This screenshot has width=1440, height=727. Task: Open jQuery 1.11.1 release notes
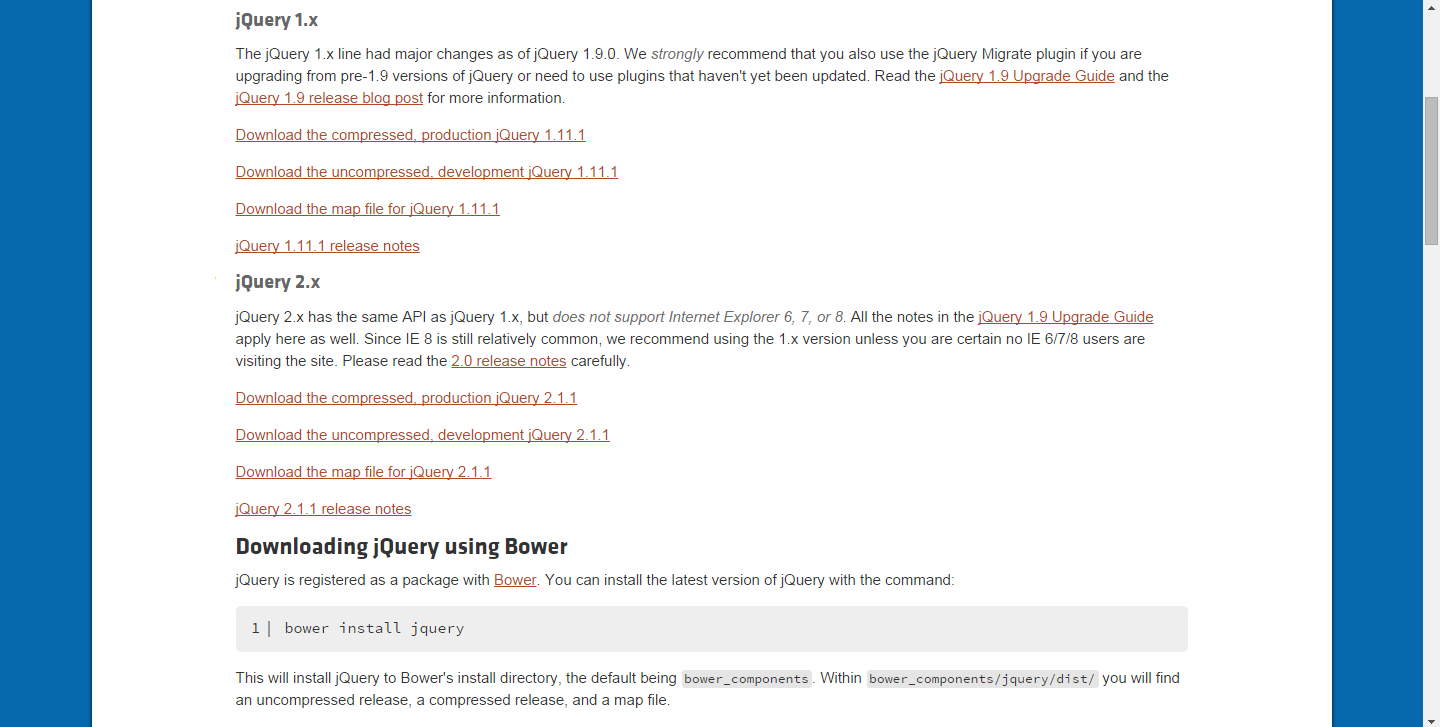click(328, 246)
